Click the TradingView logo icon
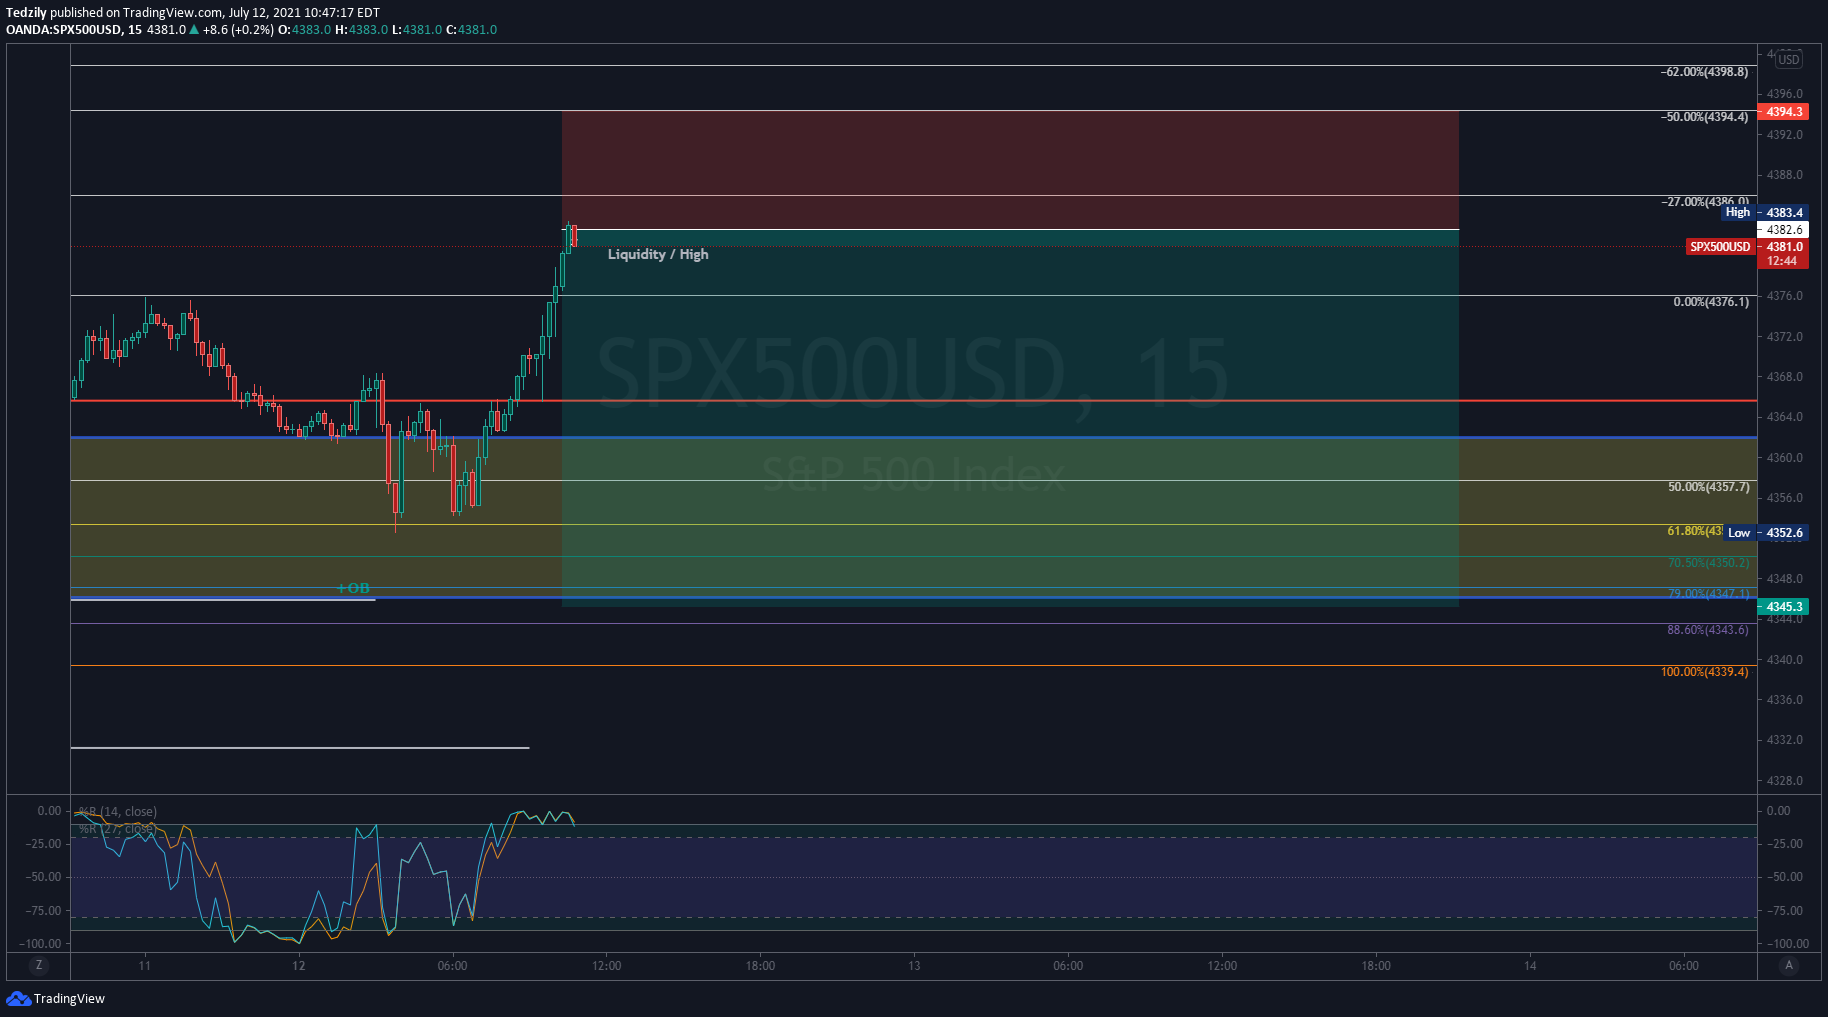 click(18, 998)
